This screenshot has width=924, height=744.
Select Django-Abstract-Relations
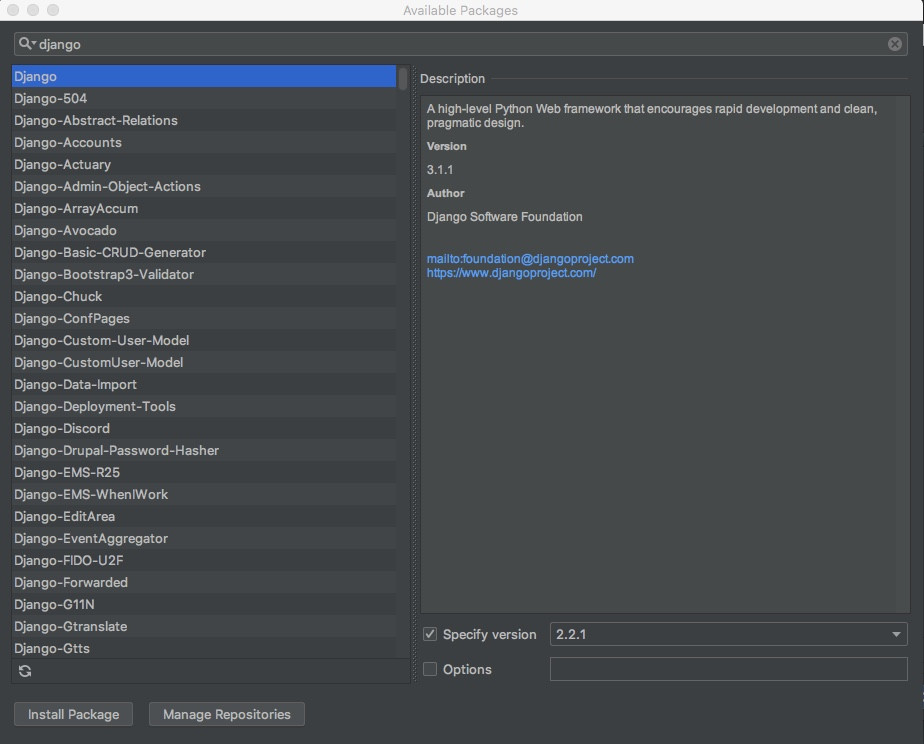(204, 120)
